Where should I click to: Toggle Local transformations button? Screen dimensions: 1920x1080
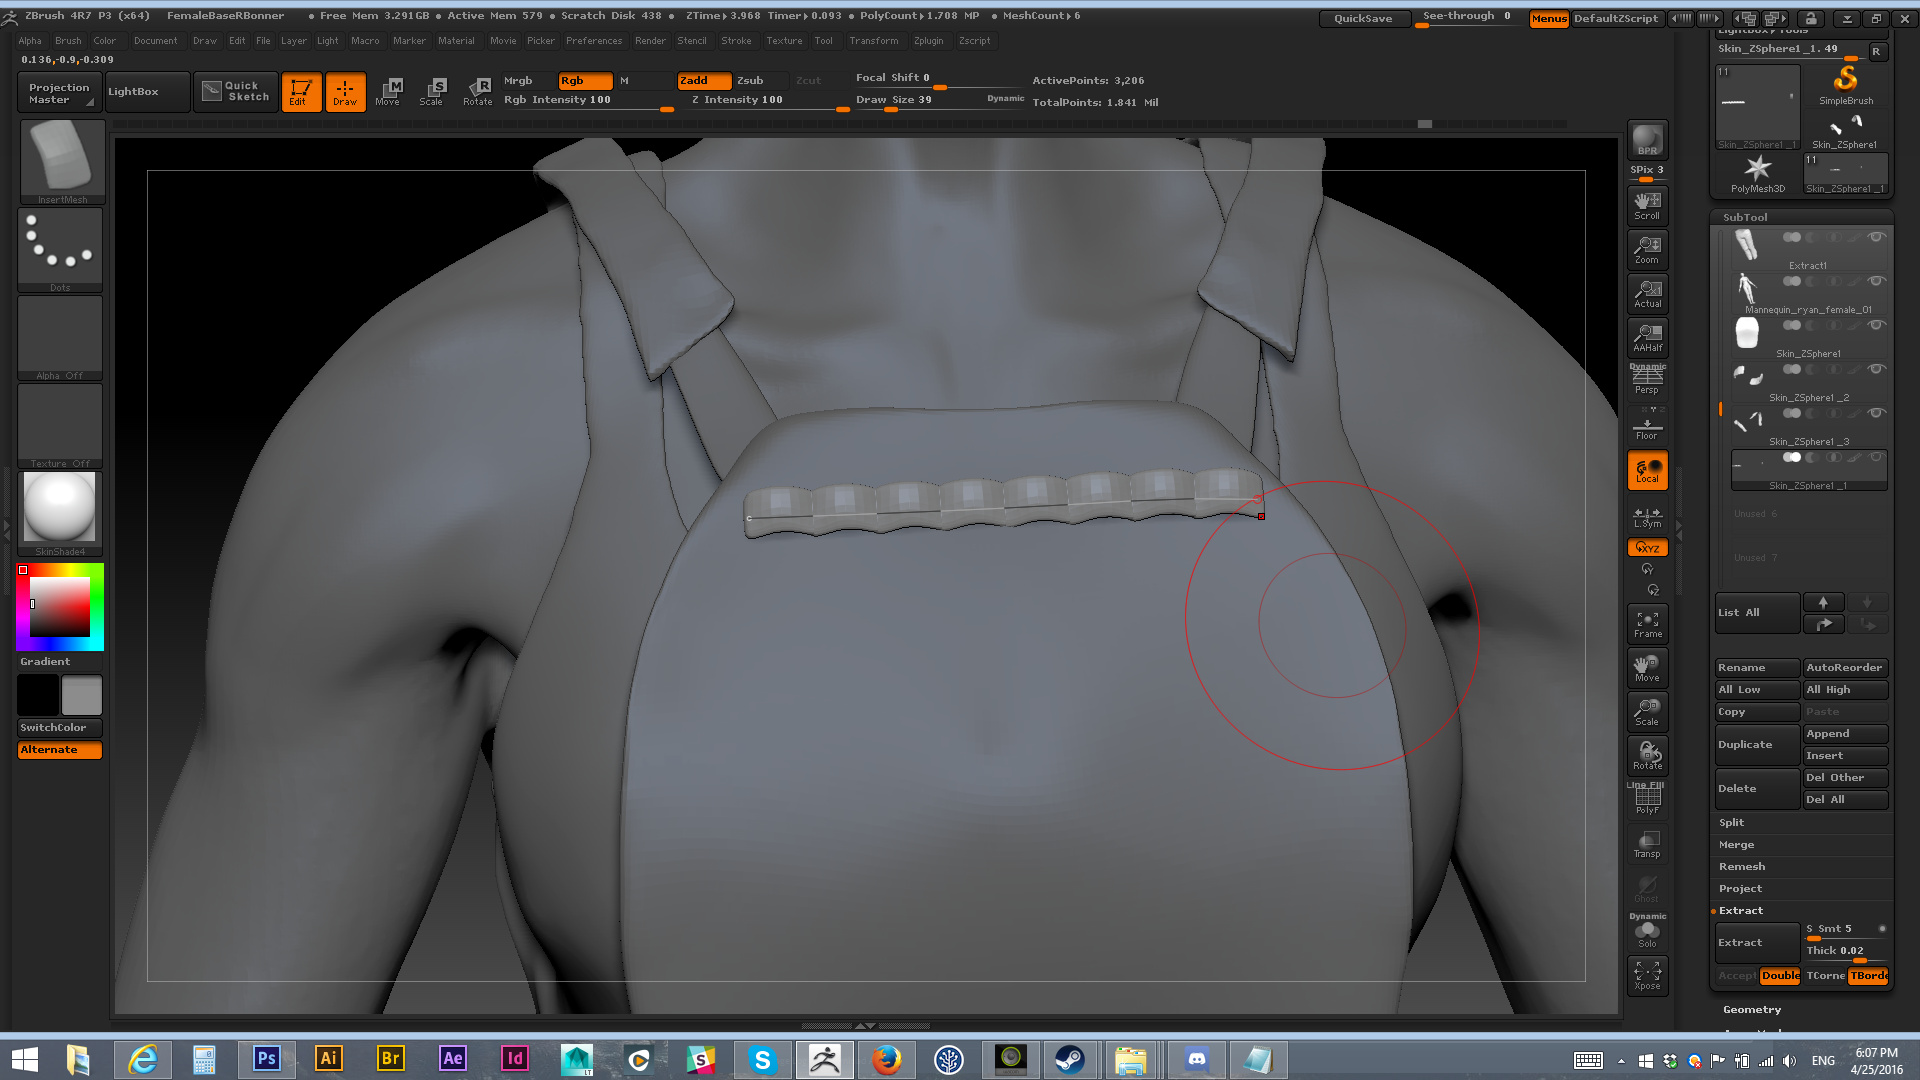click(x=1647, y=470)
